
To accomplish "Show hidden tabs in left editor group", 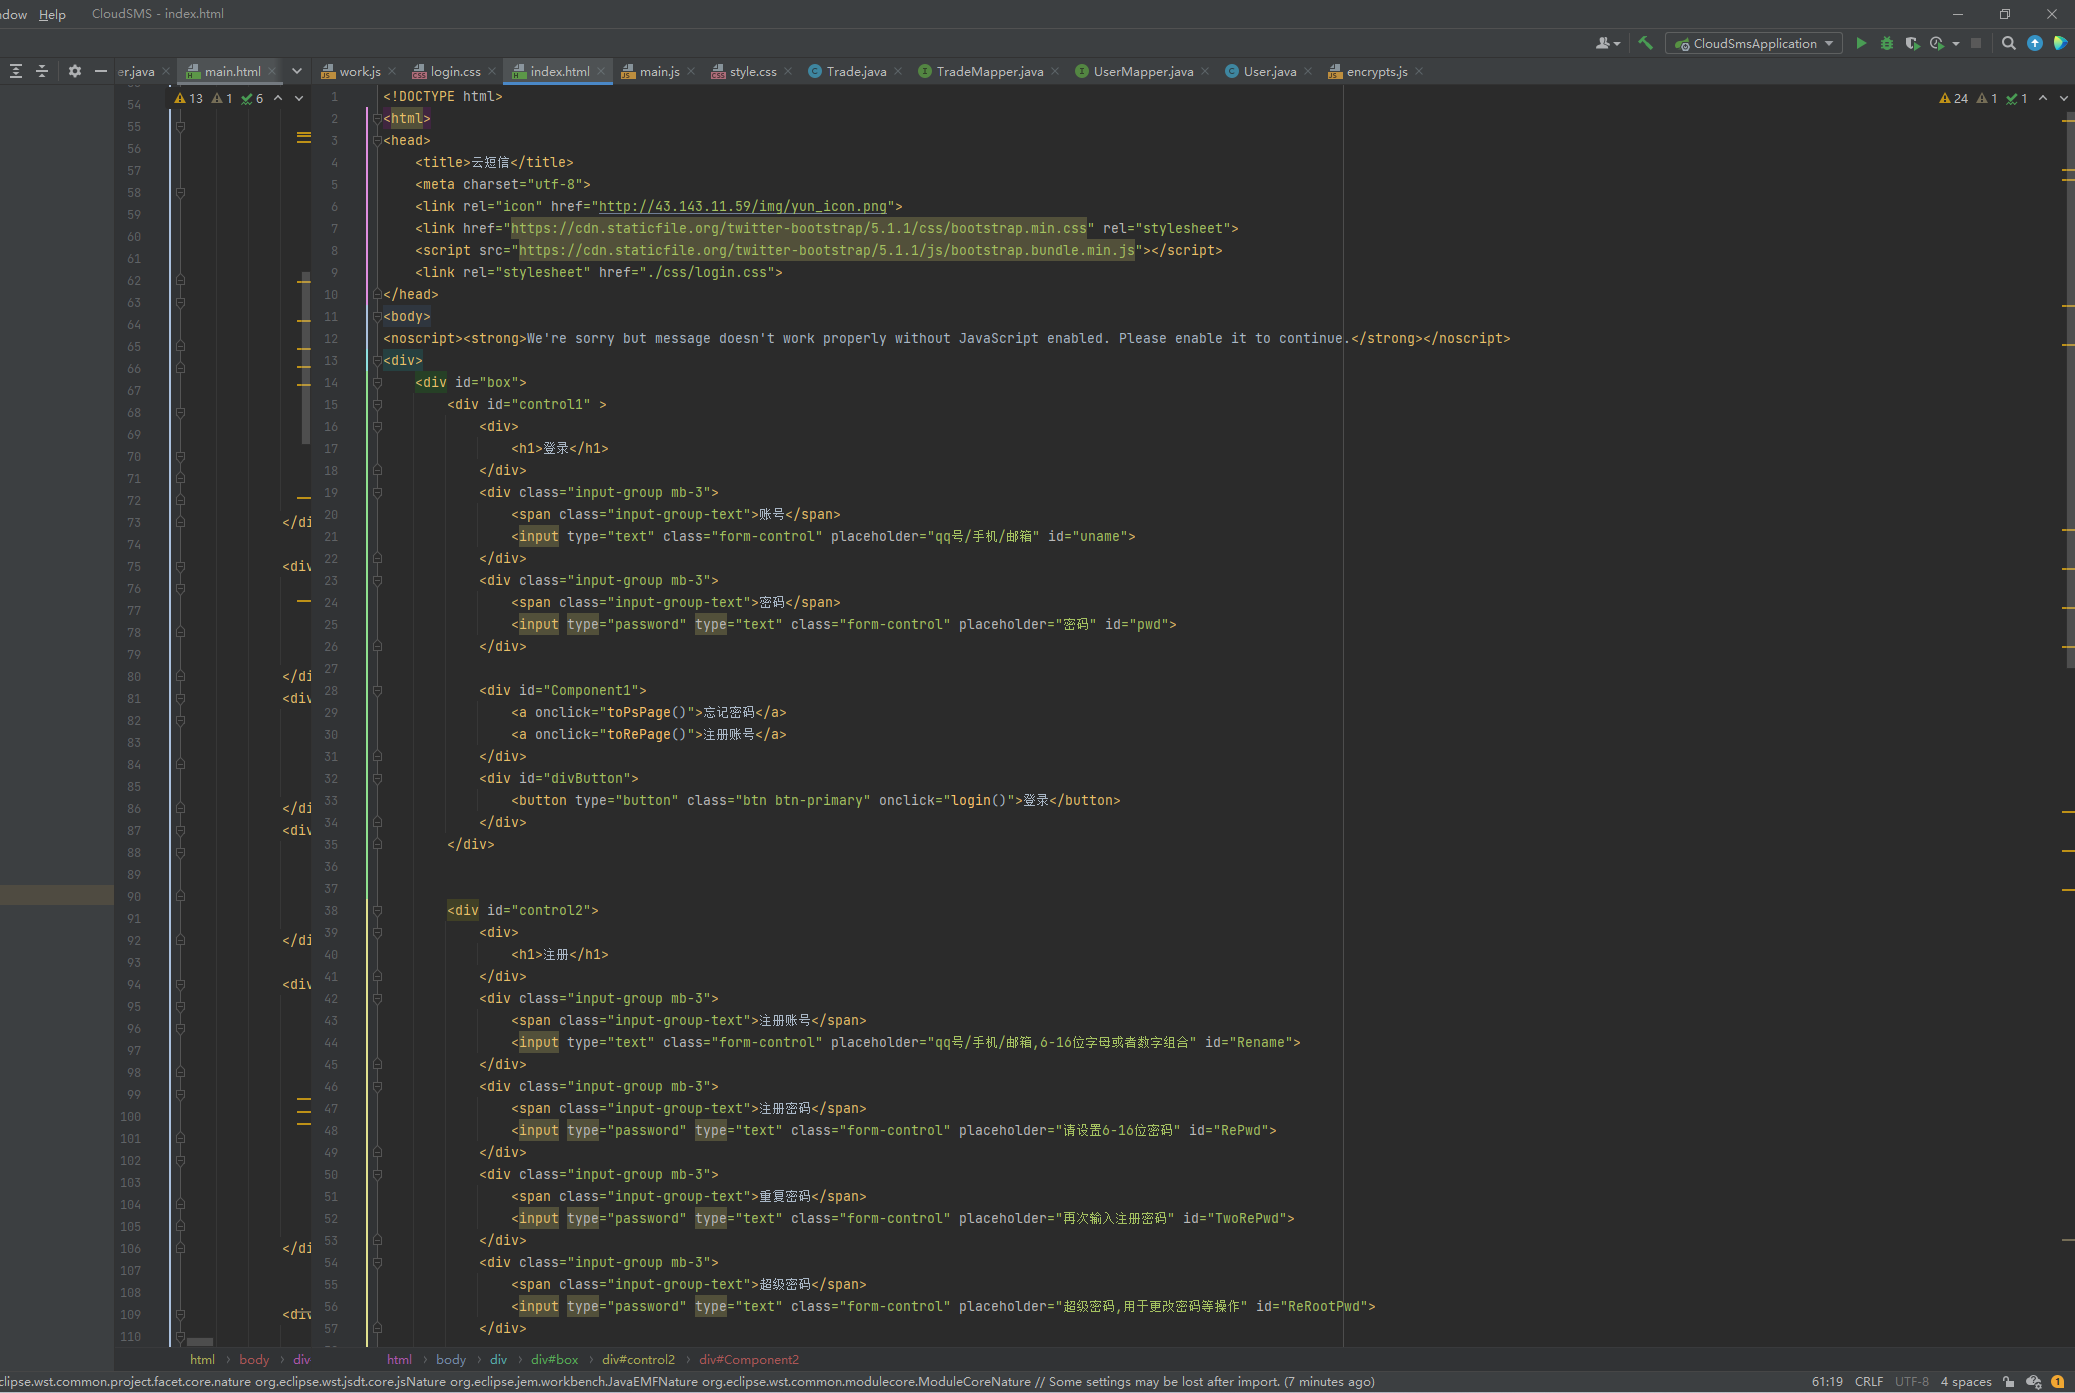I will (x=297, y=71).
